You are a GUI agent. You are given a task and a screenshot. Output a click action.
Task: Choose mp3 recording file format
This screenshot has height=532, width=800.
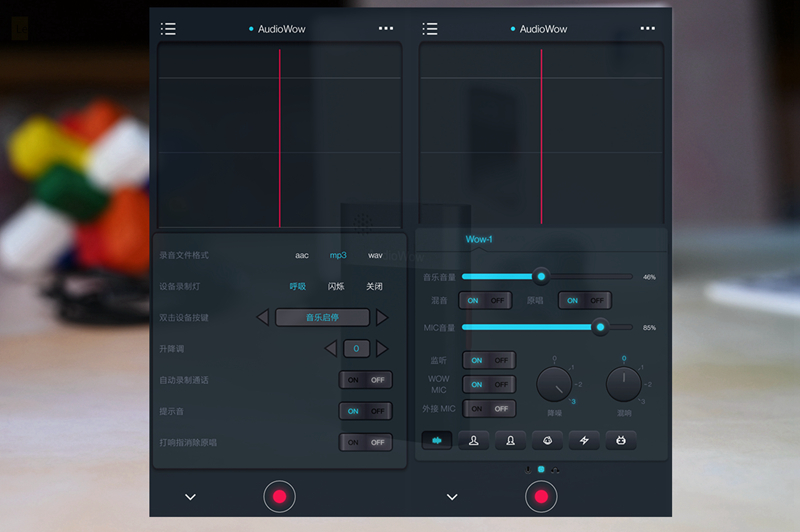coord(338,255)
